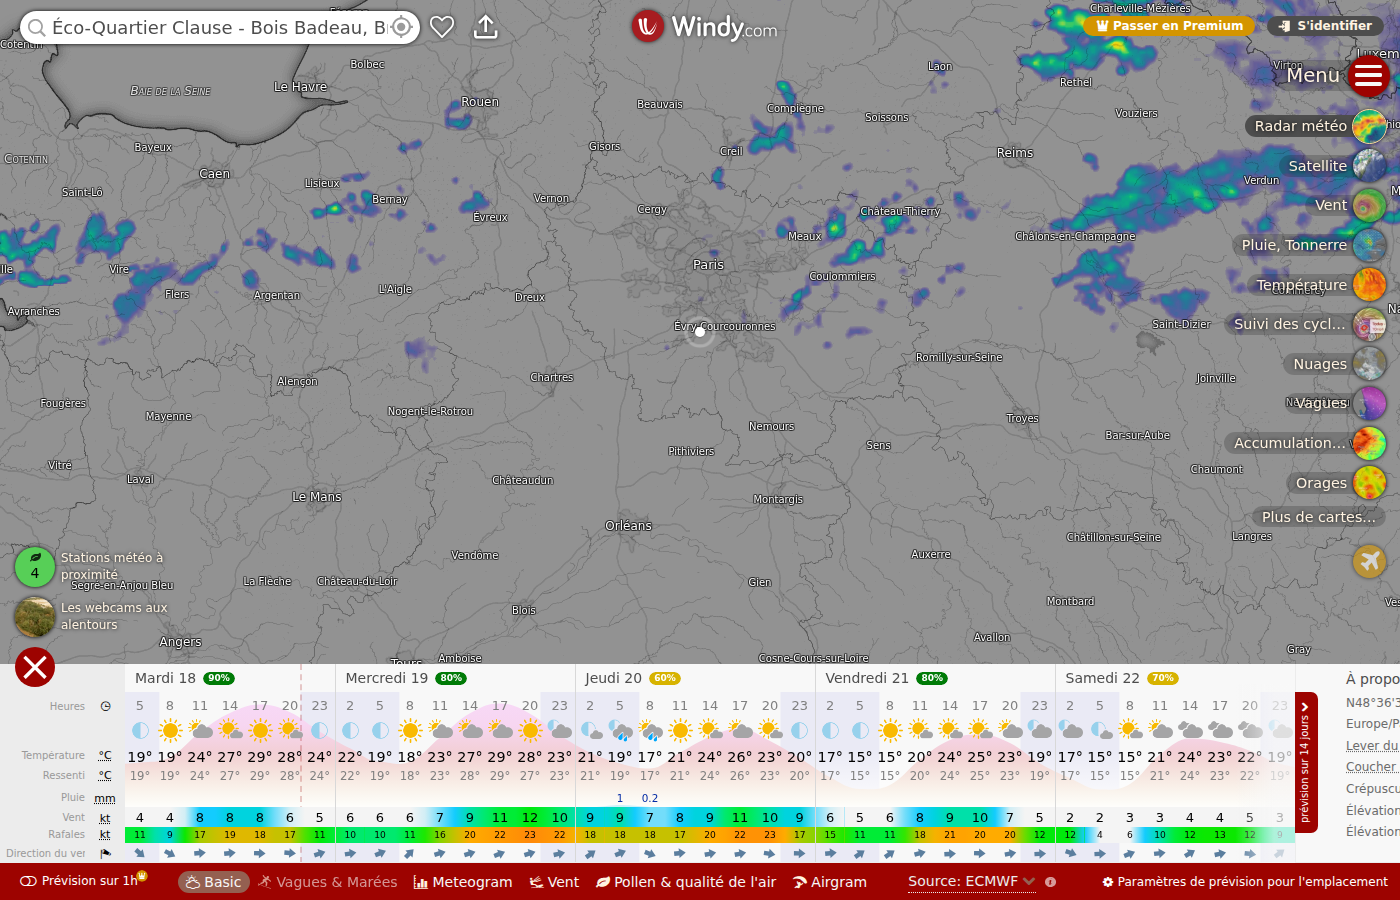The width and height of the screenshot is (1400, 900).
Task: Select the Orages layer icon
Action: point(1369,483)
